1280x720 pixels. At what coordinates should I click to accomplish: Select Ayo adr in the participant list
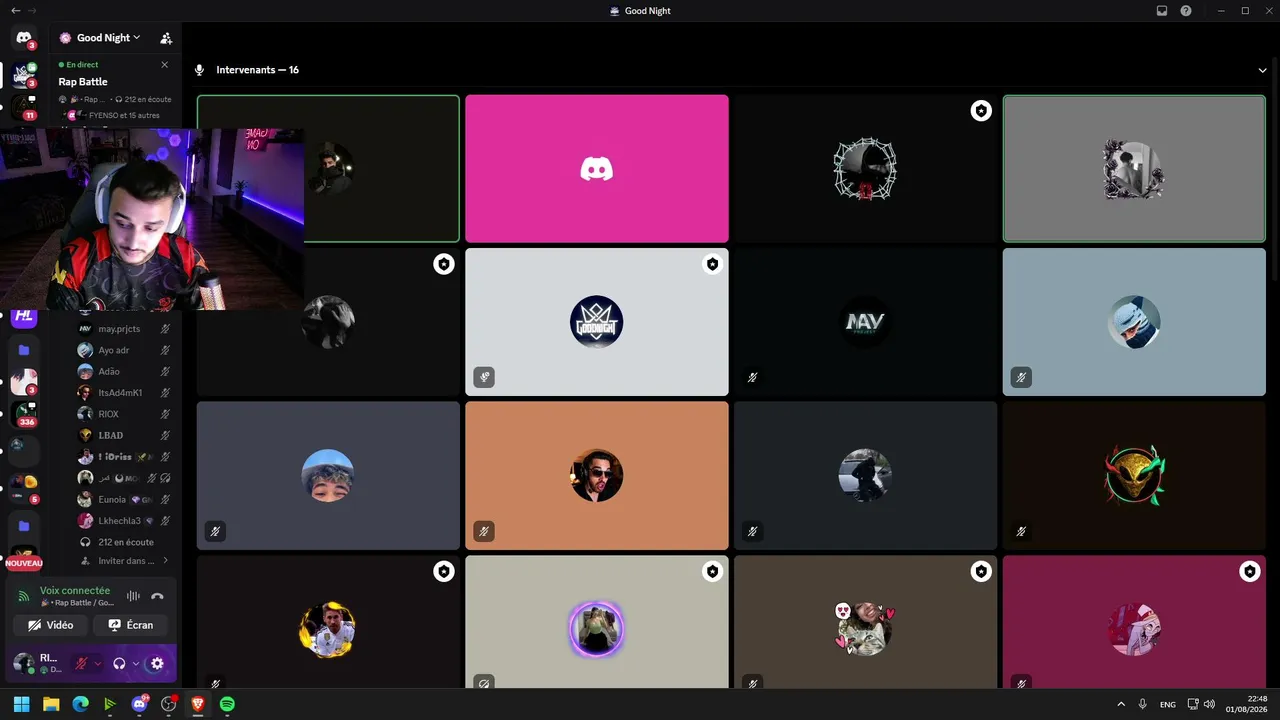pyautogui.click(x=124, y=350)
